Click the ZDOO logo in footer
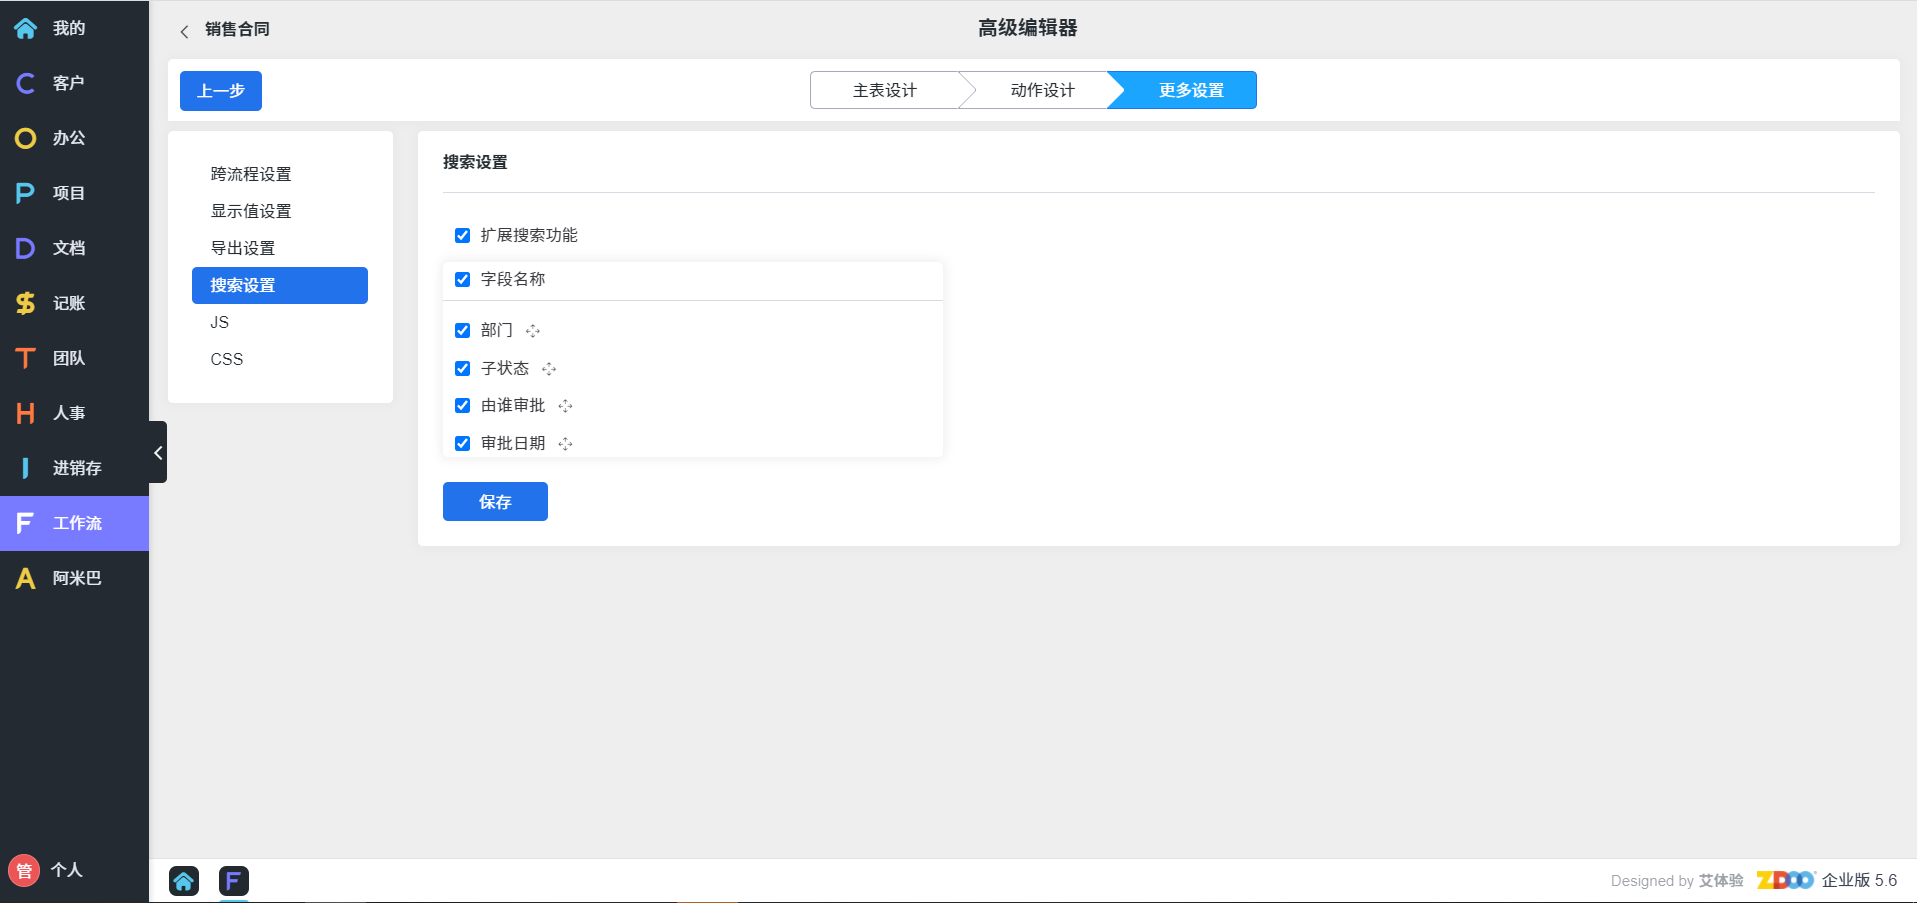Viewport: 1917px width, 903px height. [x=1785, y=880]
